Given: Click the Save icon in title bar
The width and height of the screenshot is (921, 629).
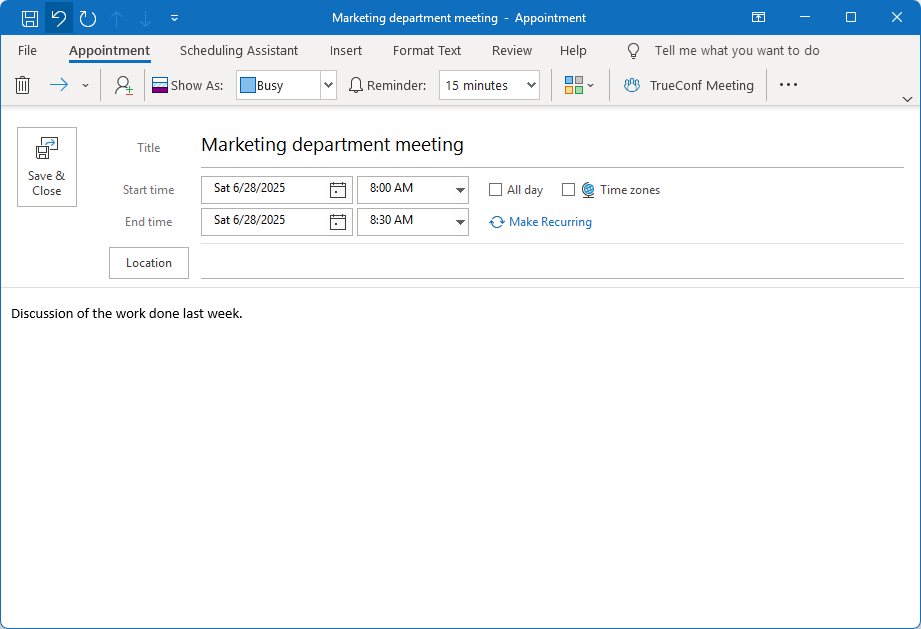Looking at the screenshot, I should (x=30, y=18).
